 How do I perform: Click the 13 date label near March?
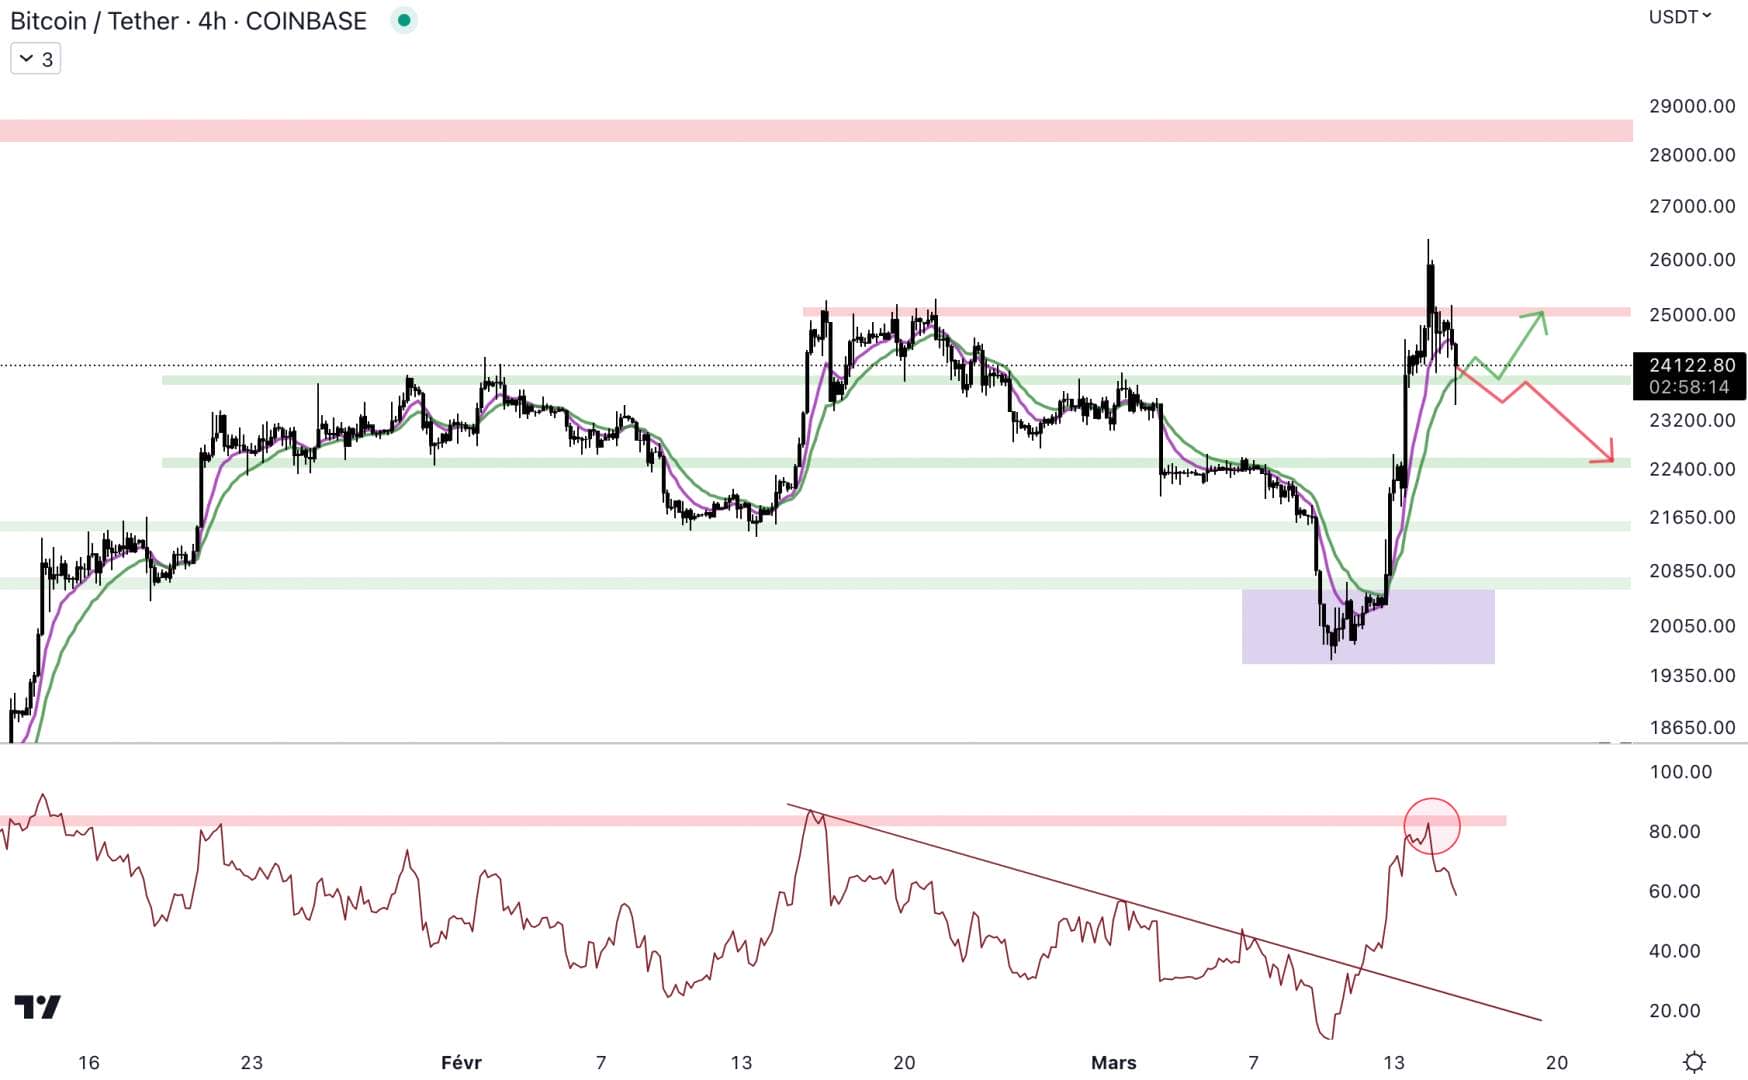coord(1393,1062)
